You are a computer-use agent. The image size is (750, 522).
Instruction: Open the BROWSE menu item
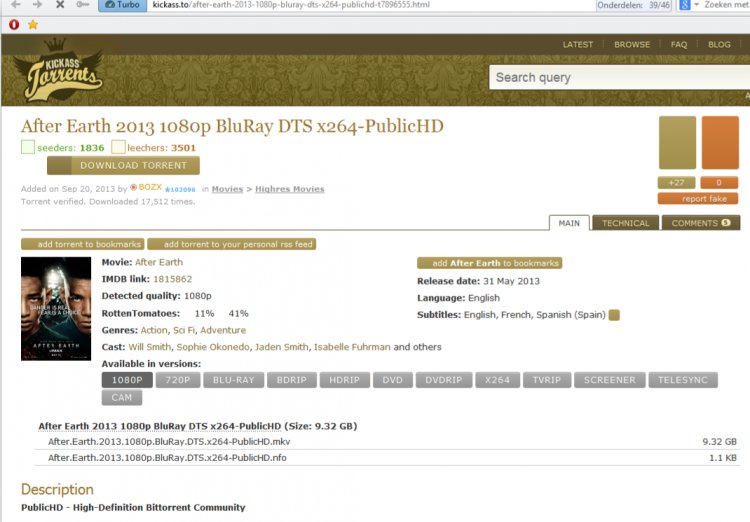(x=632, y=44)
